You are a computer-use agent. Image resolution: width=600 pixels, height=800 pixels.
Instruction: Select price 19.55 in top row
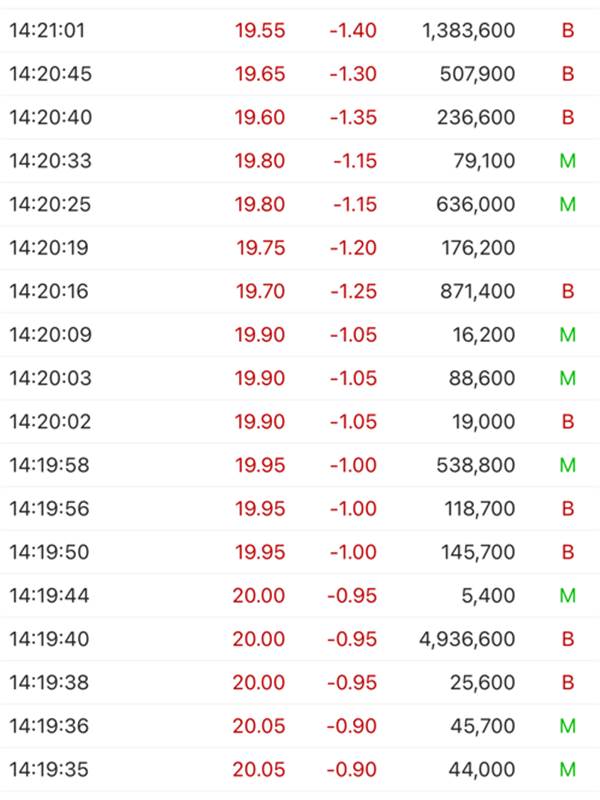[x=260, y=30]
